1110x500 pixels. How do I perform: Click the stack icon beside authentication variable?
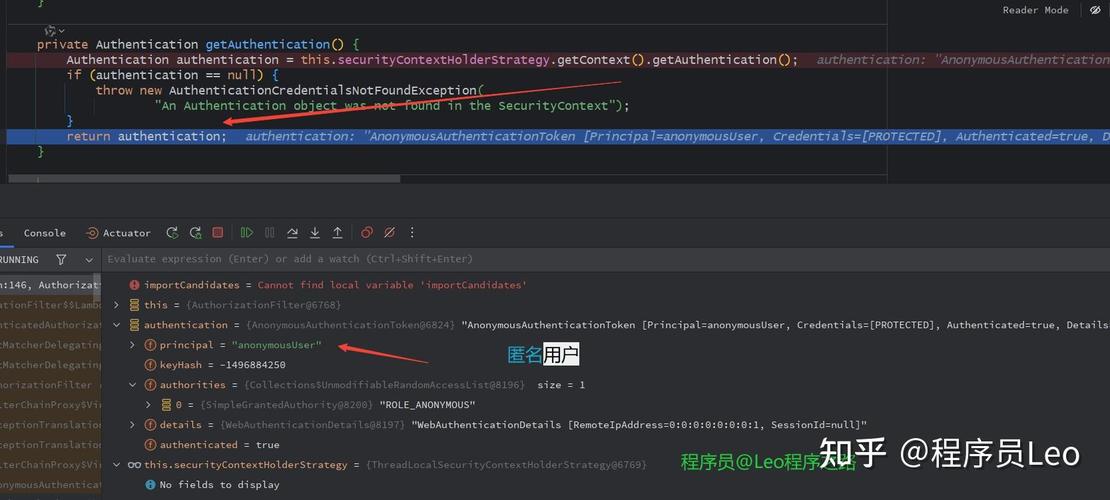pos(135,325)
